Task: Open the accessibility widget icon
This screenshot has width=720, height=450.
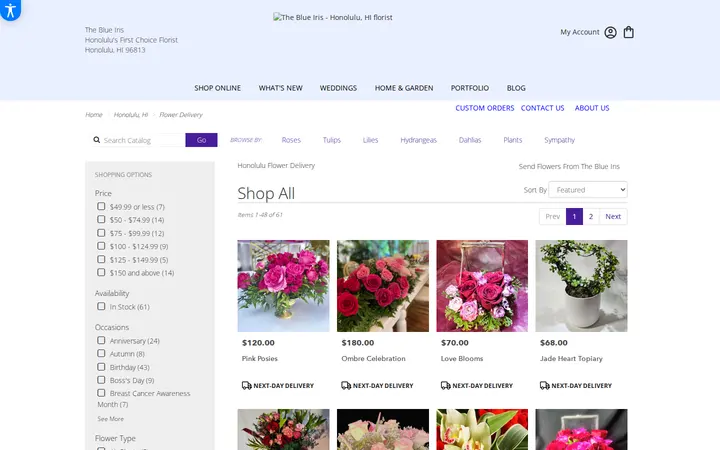Action: 10,9
